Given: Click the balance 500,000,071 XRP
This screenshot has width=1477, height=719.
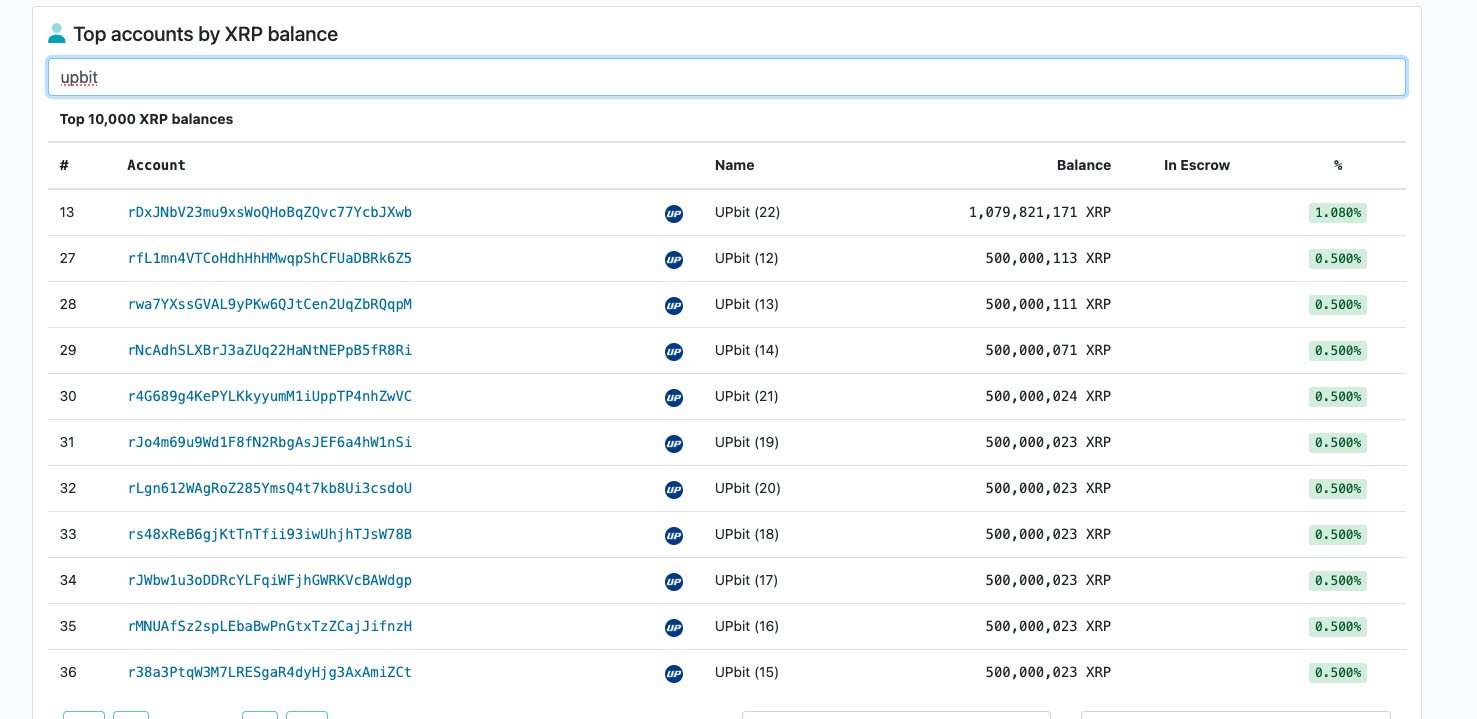Looking at the screenshot, I should (1048, 350).
